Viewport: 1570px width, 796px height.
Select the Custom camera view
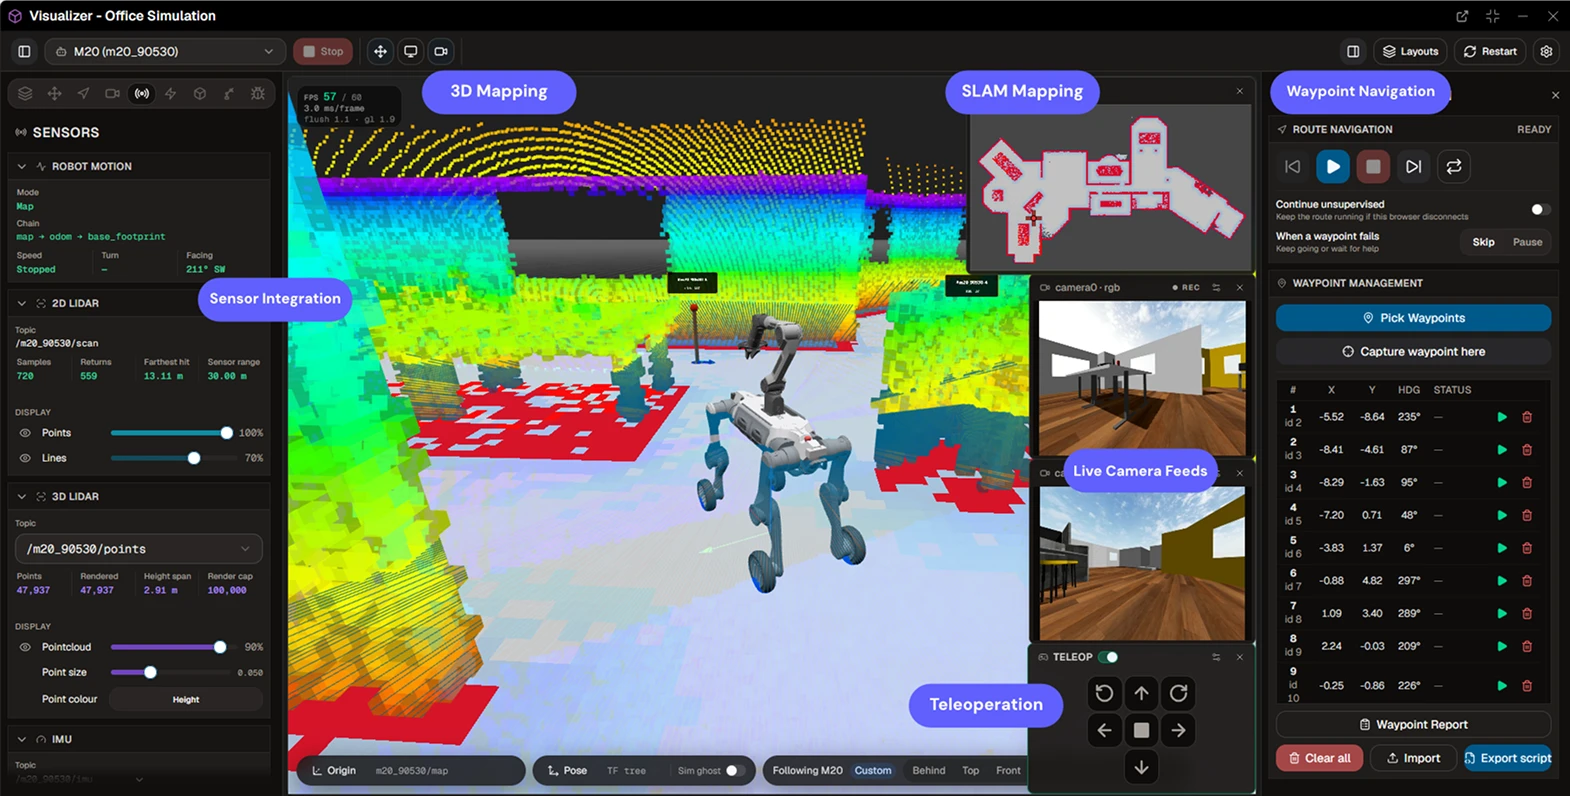click(873, 771)
